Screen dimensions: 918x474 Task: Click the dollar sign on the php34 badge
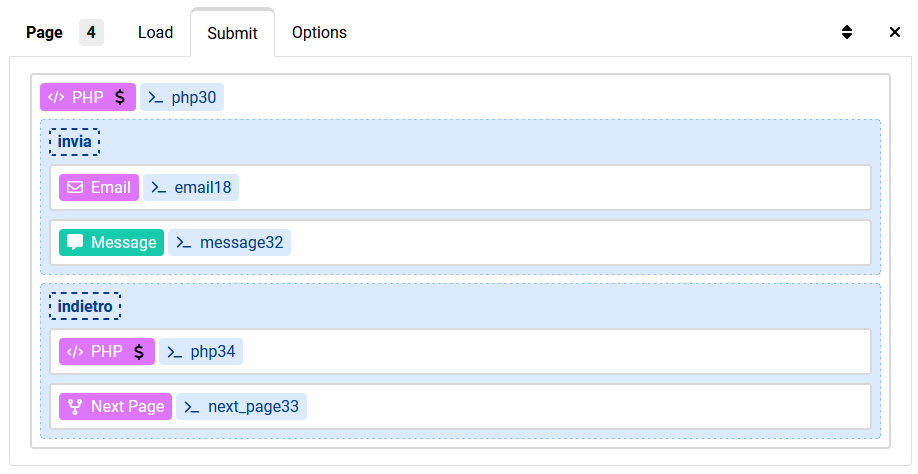(x=139, y=351)
